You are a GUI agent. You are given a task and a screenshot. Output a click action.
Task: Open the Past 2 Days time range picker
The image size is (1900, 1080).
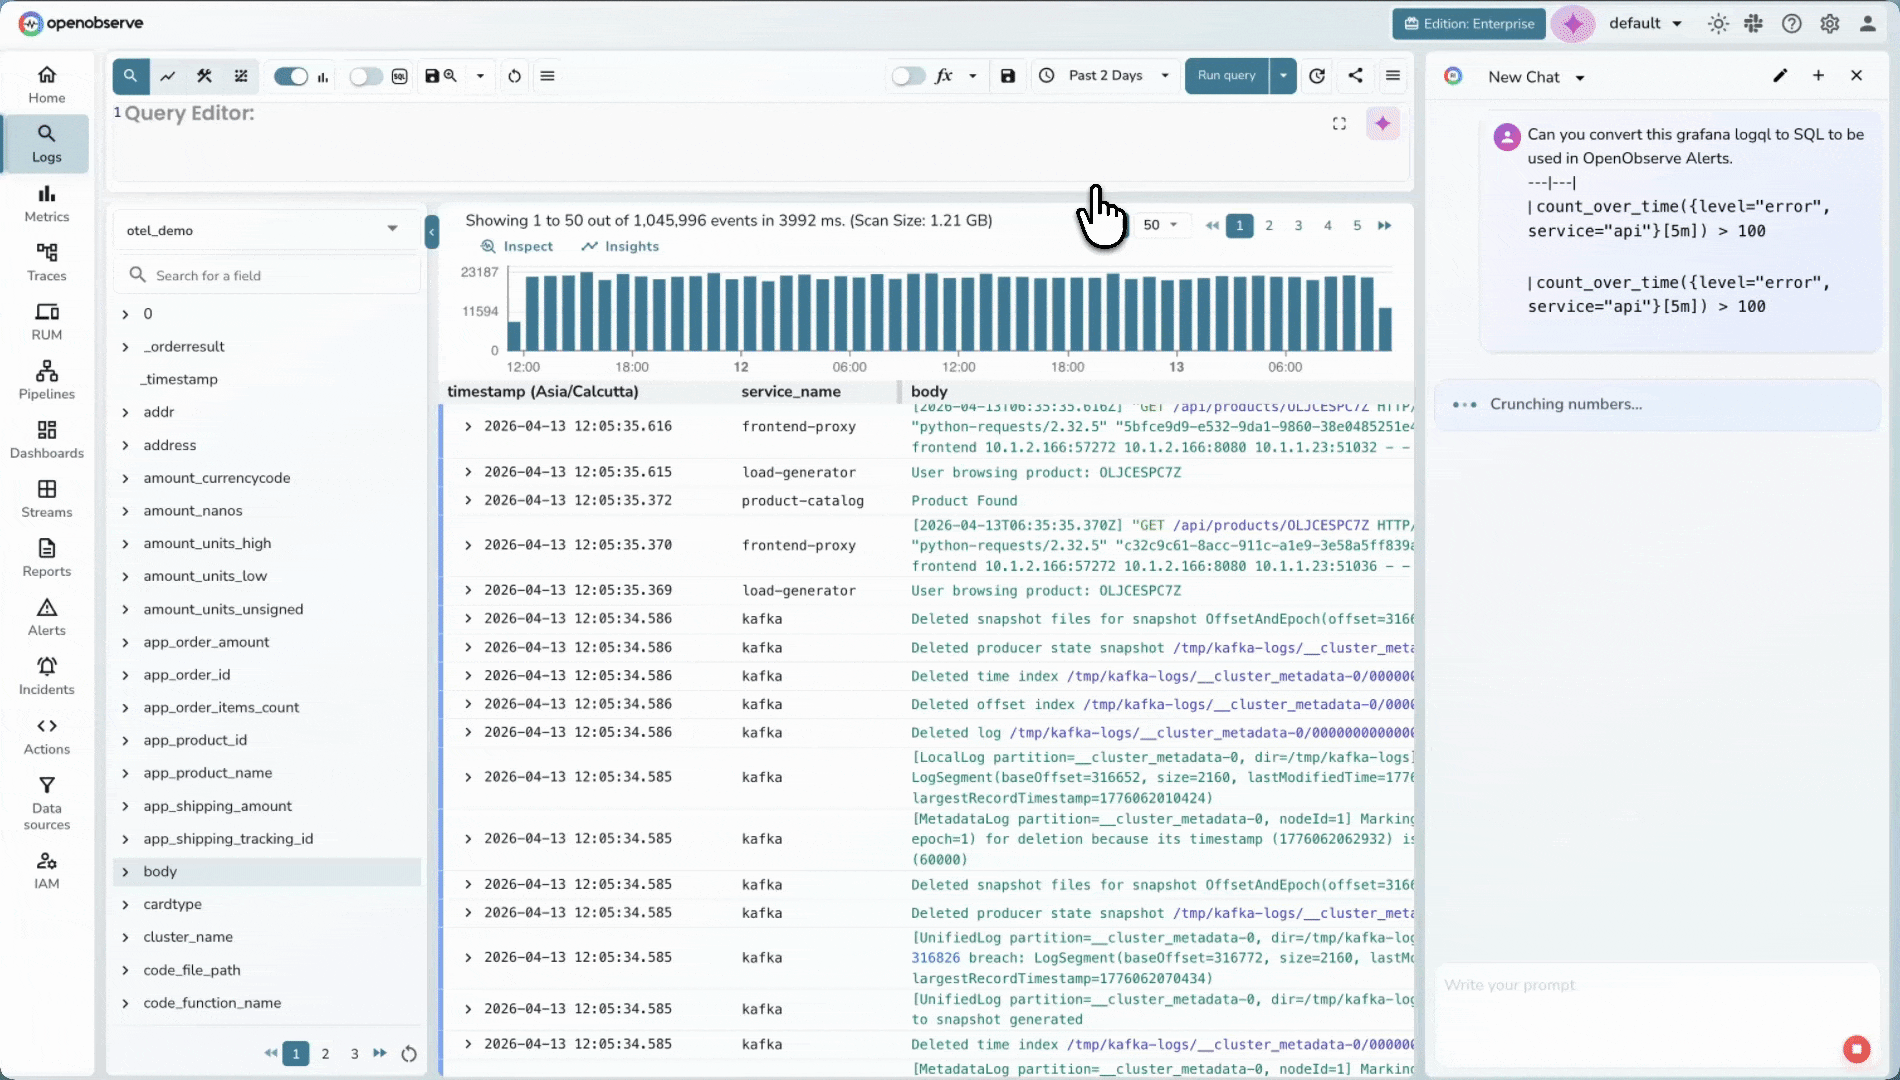point(1104,75)
